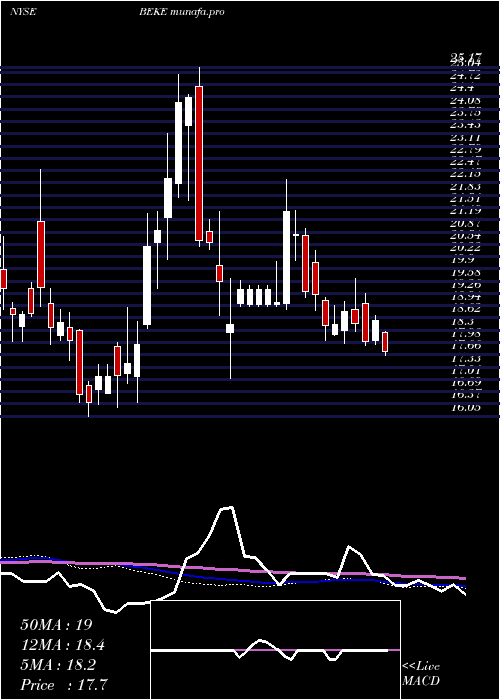
Task: Click the 23.11 price axis label
Action: 466,138
